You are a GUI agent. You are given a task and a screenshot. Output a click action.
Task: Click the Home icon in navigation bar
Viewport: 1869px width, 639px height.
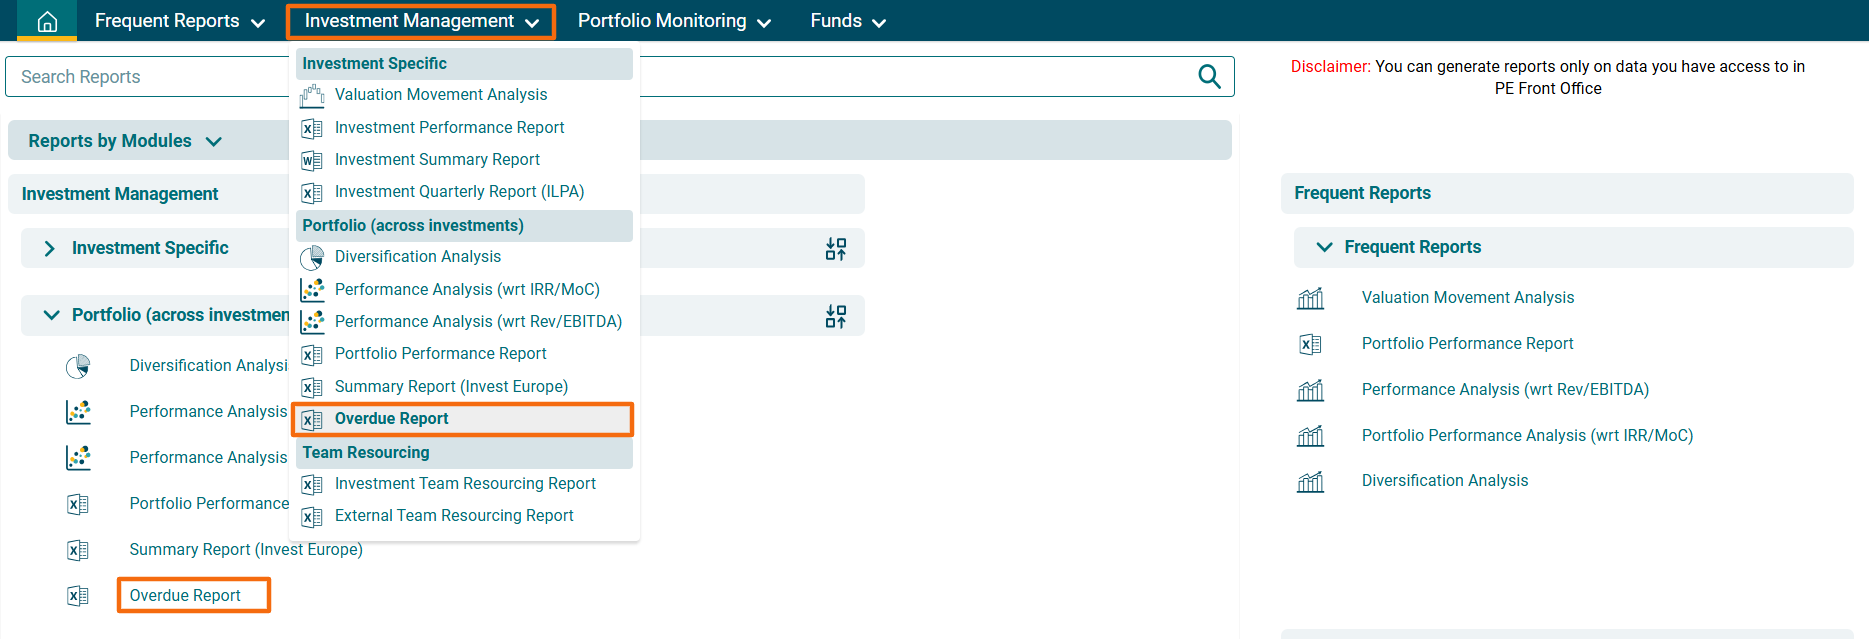pyautogui.click(x=47, y=21)
